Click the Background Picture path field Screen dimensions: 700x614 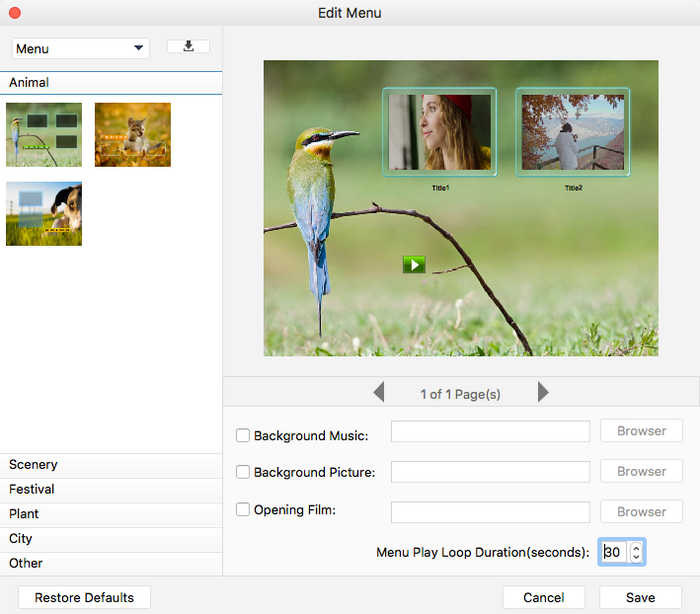490,472
